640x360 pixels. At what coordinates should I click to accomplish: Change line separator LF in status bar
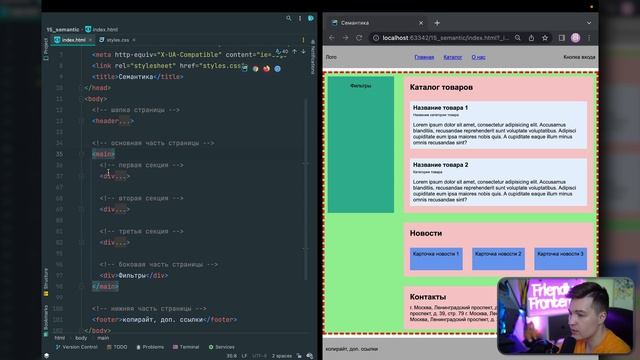[x=244, y=356]
